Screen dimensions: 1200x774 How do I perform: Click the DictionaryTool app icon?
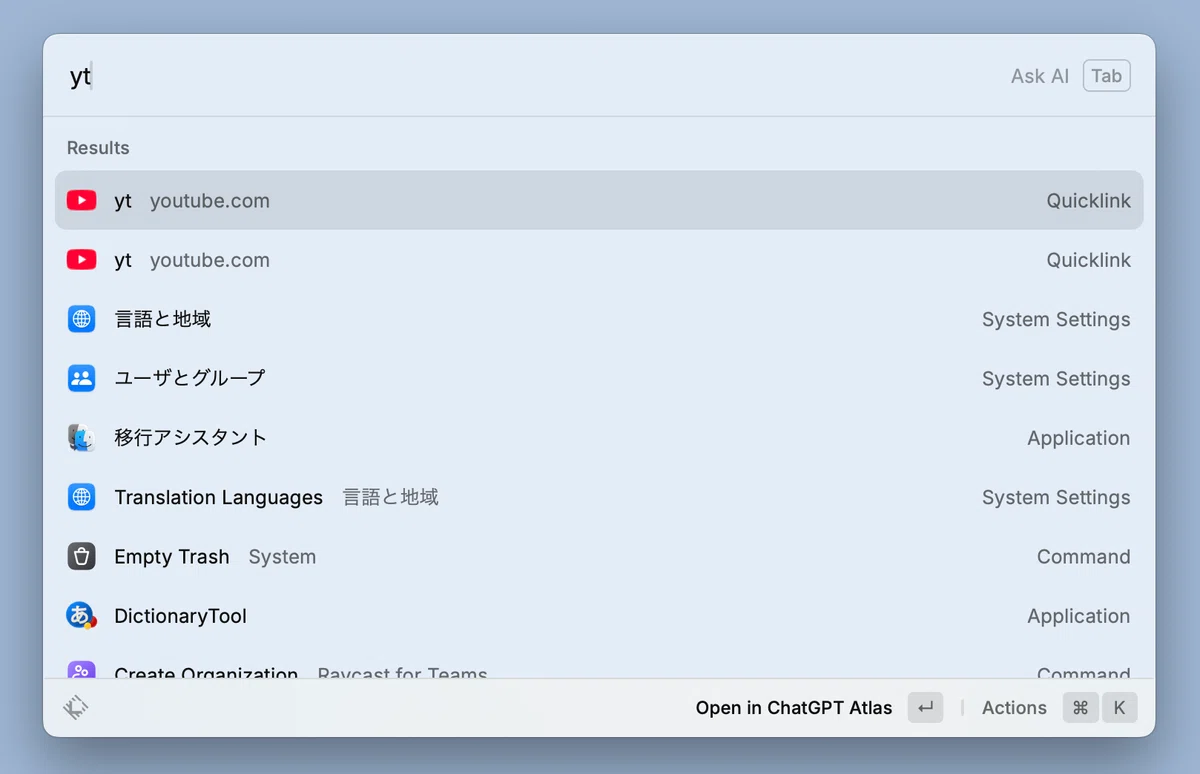(x=82, y=616)
